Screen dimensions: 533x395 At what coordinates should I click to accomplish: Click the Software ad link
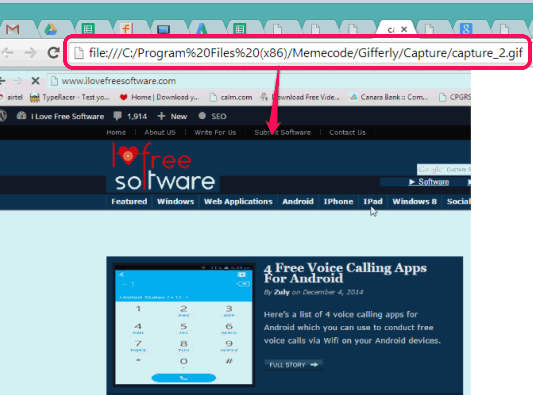click(429, 182)
